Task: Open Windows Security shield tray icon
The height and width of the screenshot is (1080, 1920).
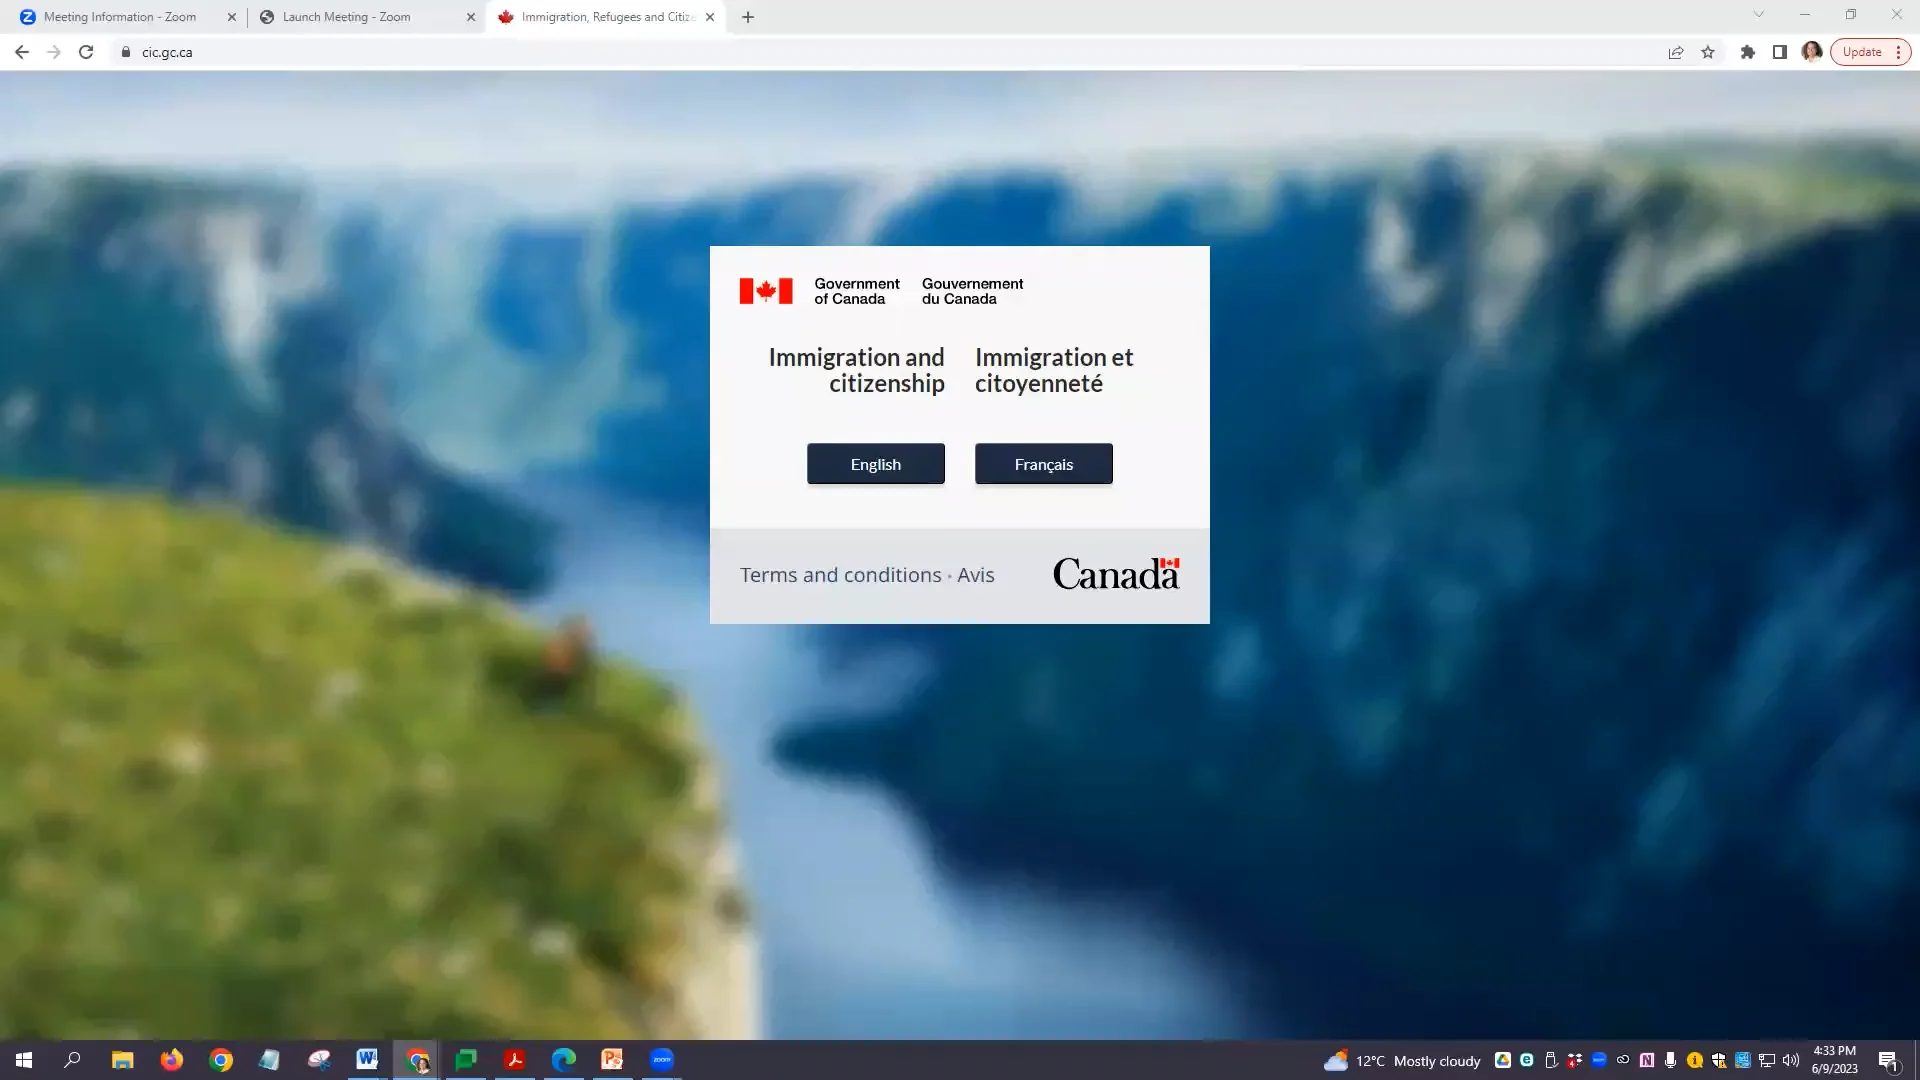Action: [1719, 1060]
